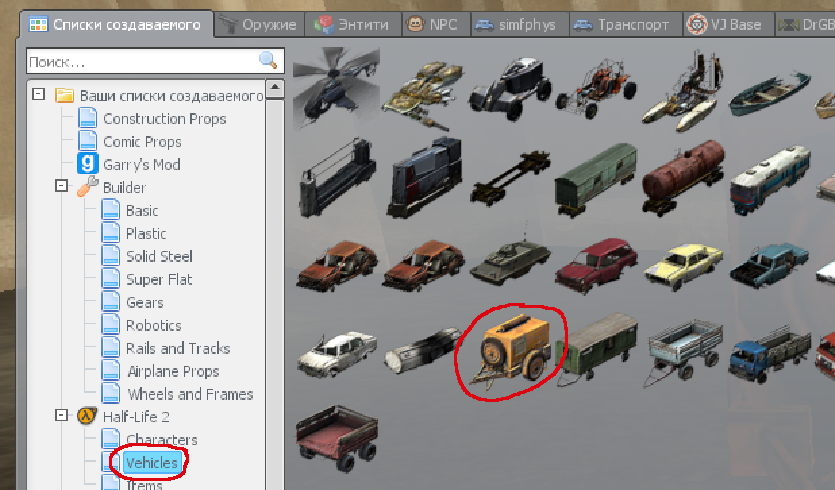Collapse the Ваши списки создаваемого tree node
Image resolution: width=835 pixels, height=490 pixels.
38,95
